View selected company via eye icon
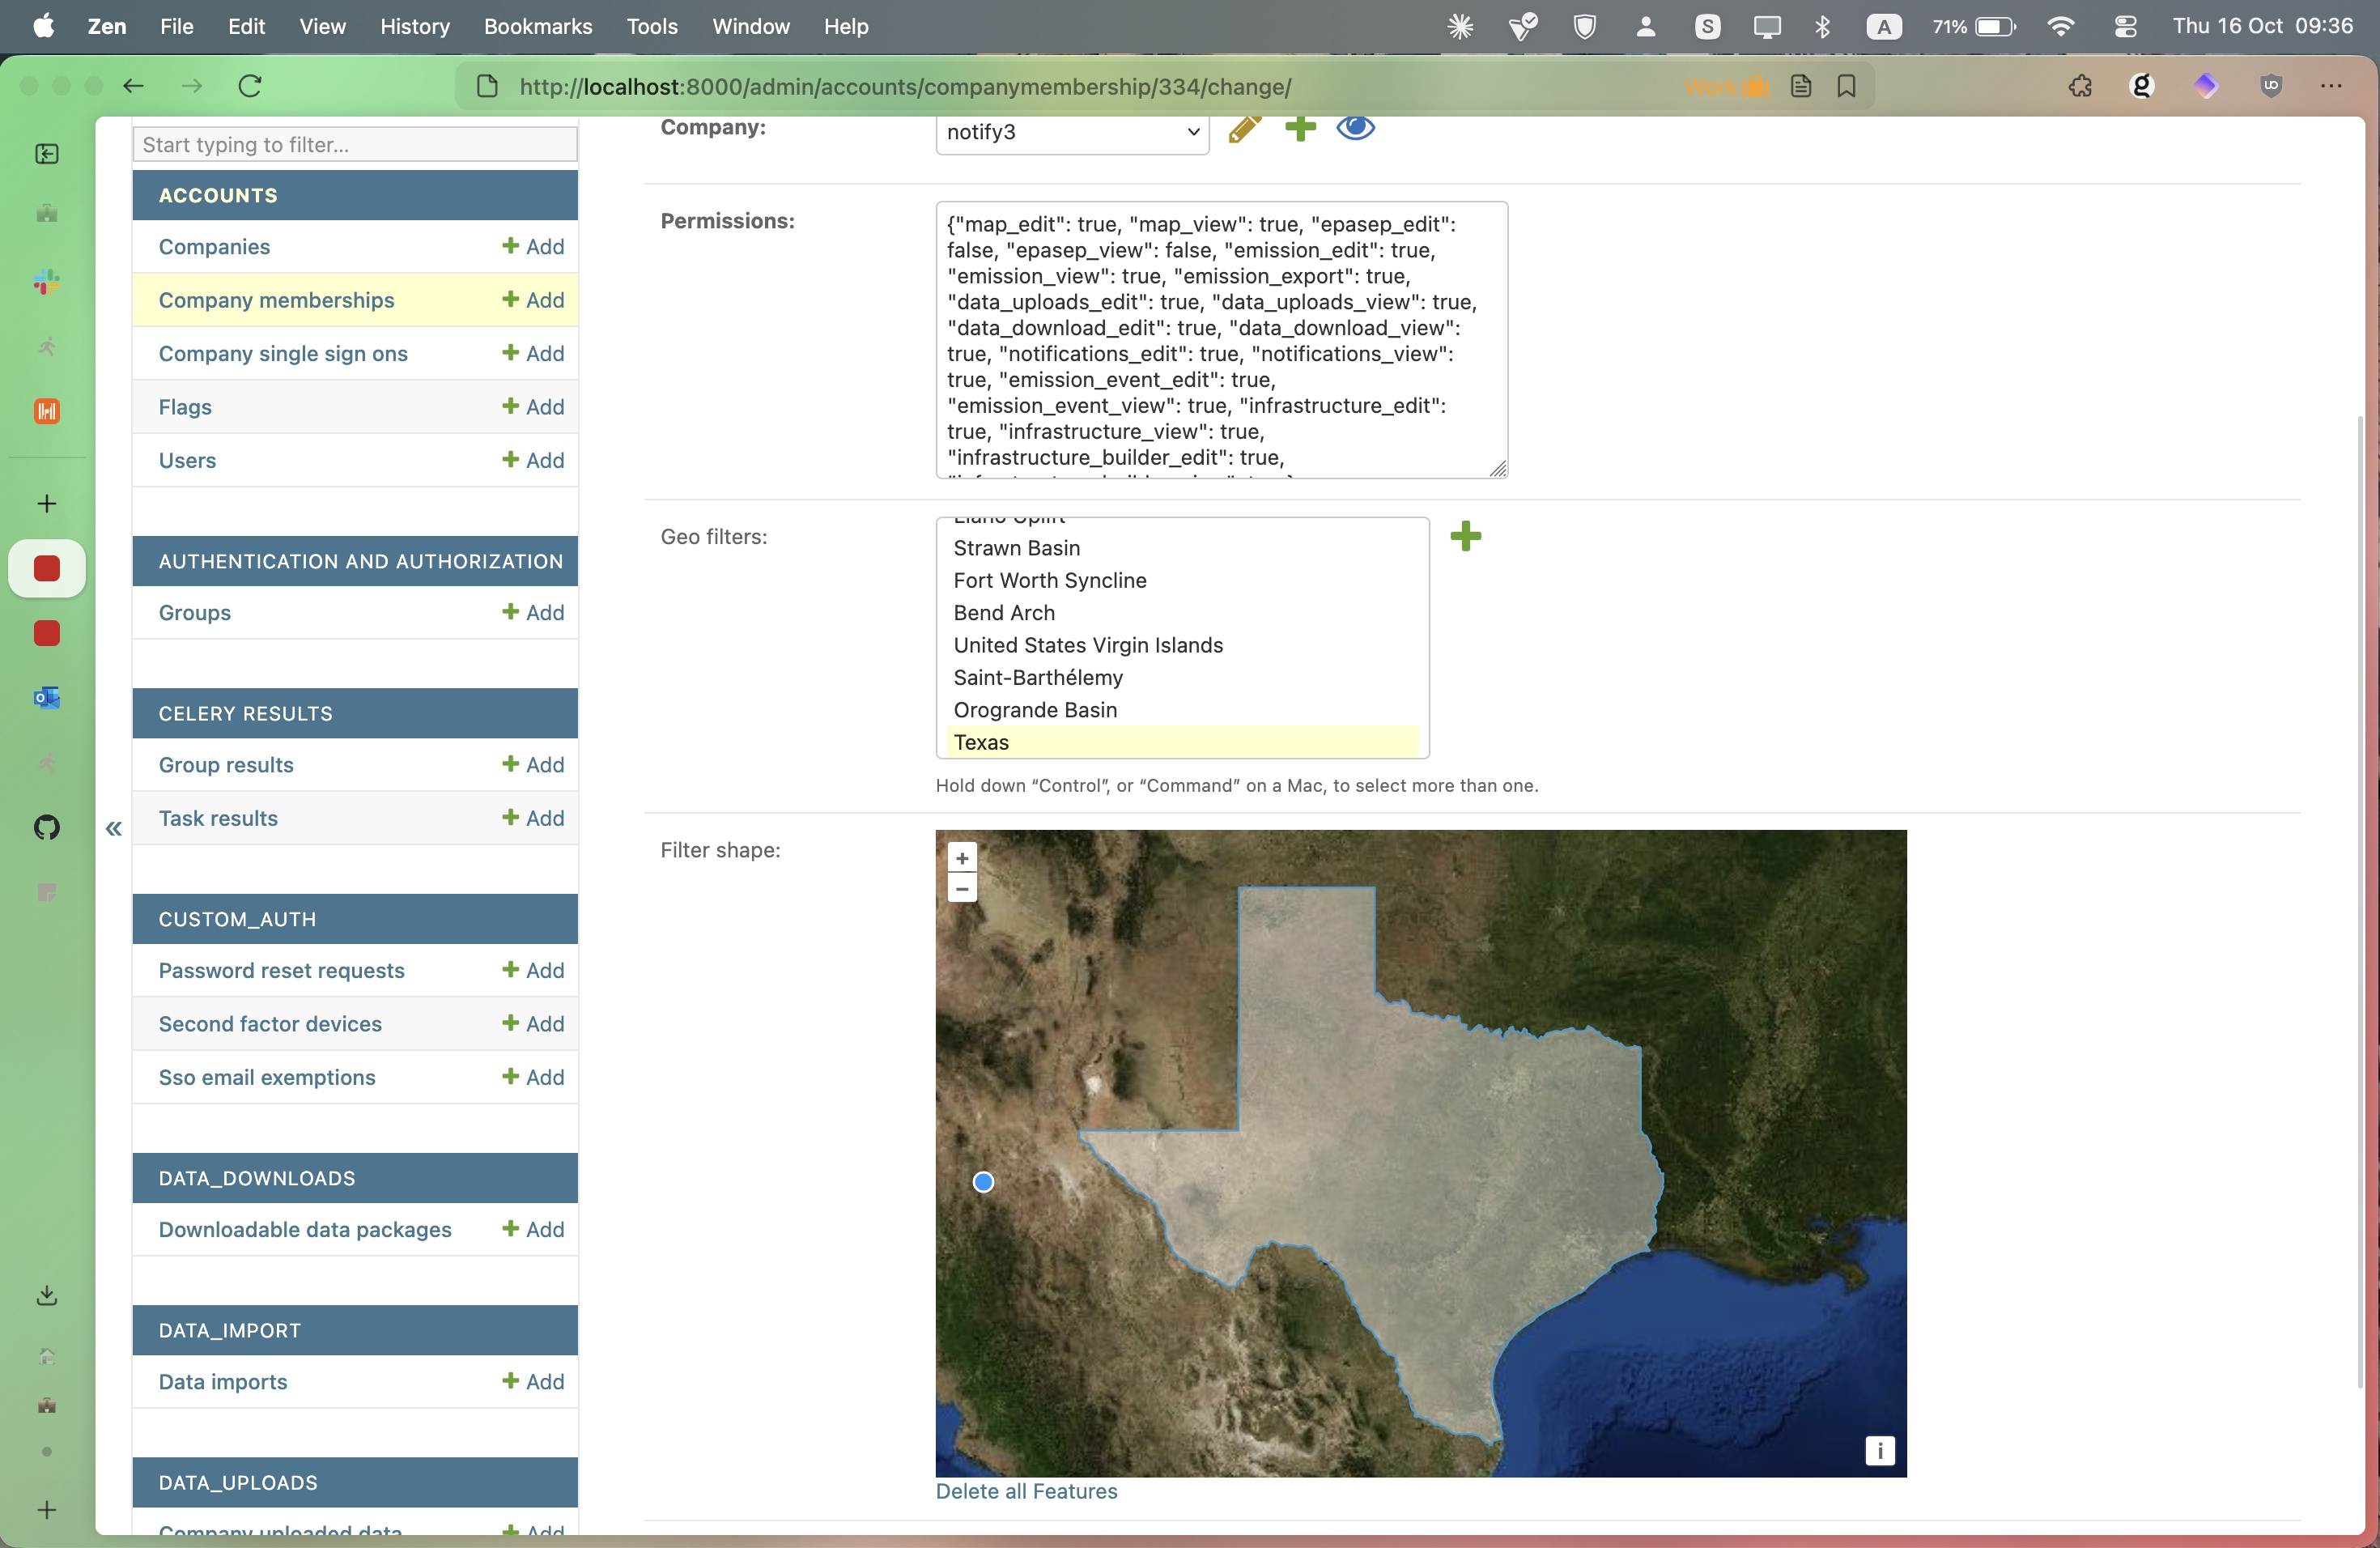Screen dimensions: 2380x1548 coord(1355,128)
